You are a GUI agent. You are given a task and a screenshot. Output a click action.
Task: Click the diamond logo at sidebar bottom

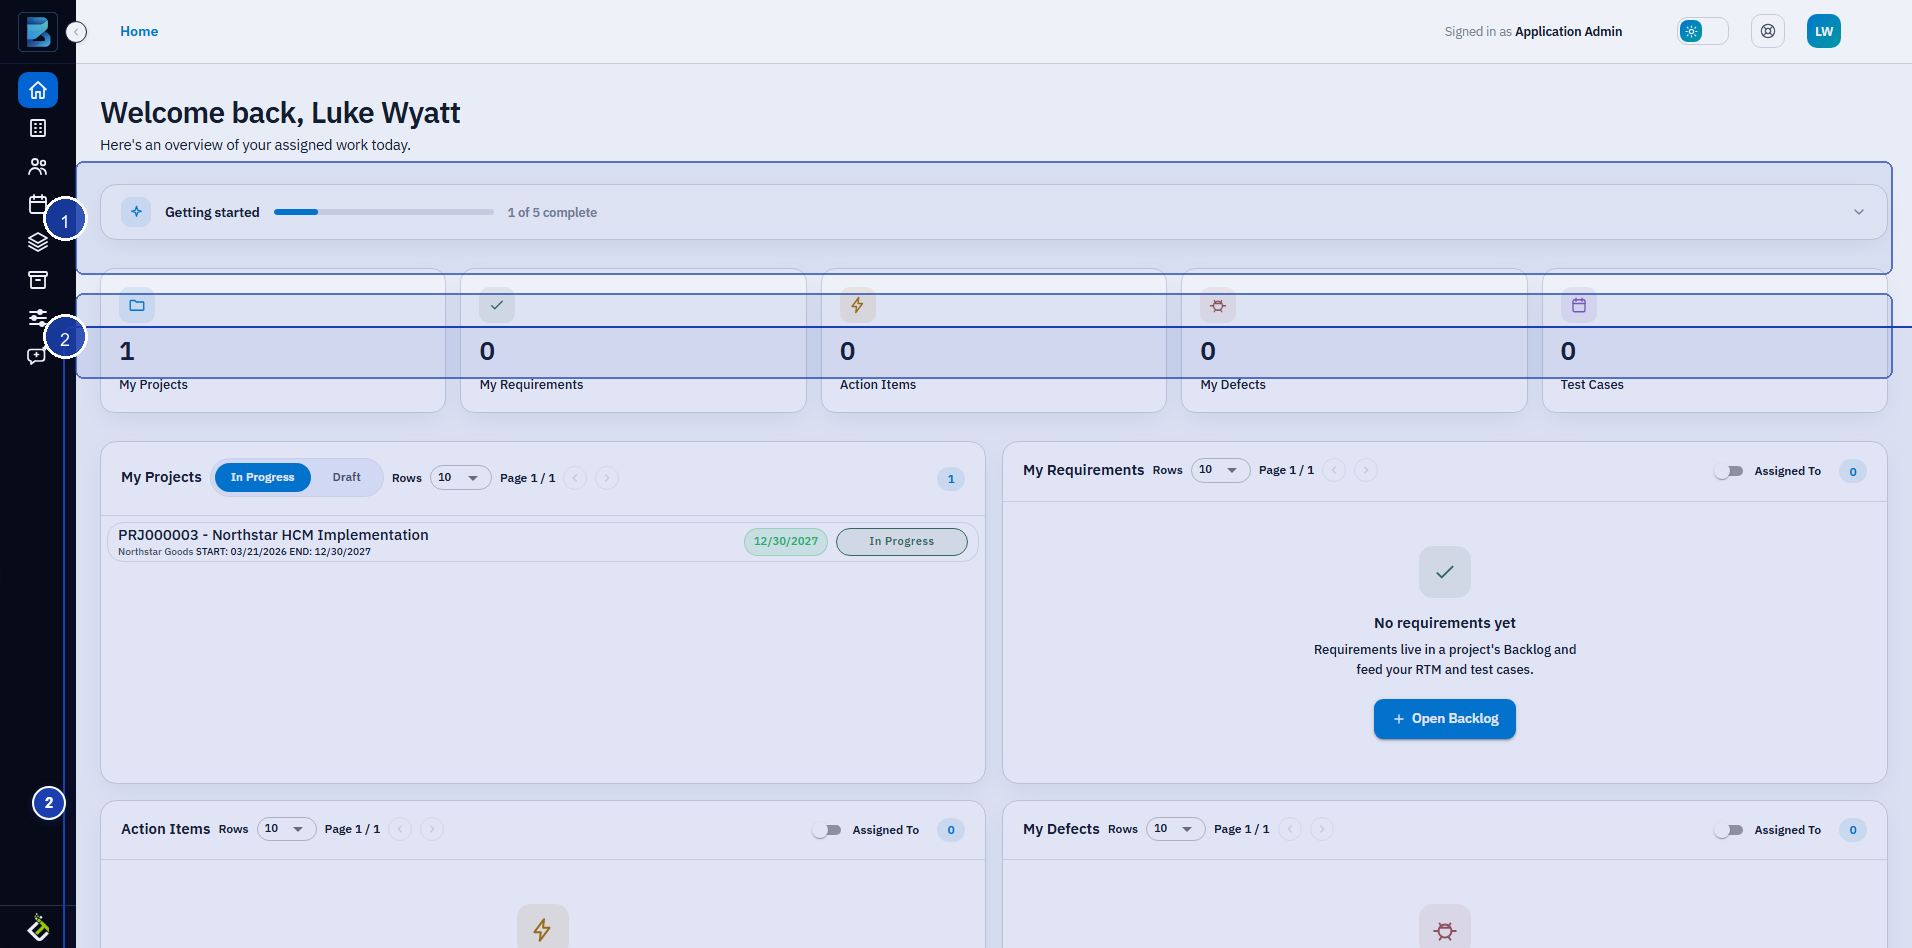pos(38,928)
